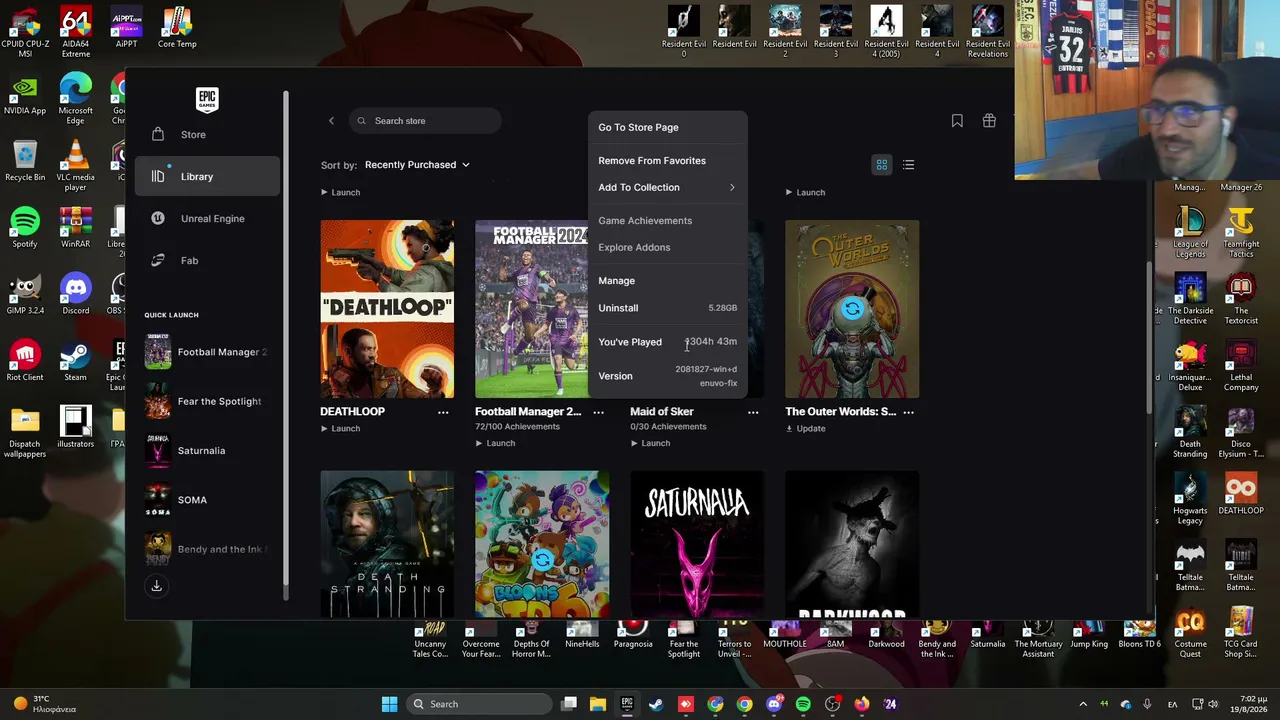Image resolution: width=1280 pixels, height=720 pixels.
Task: Open the League of Legends desktop icon
Action: [x=1190, y=232]
